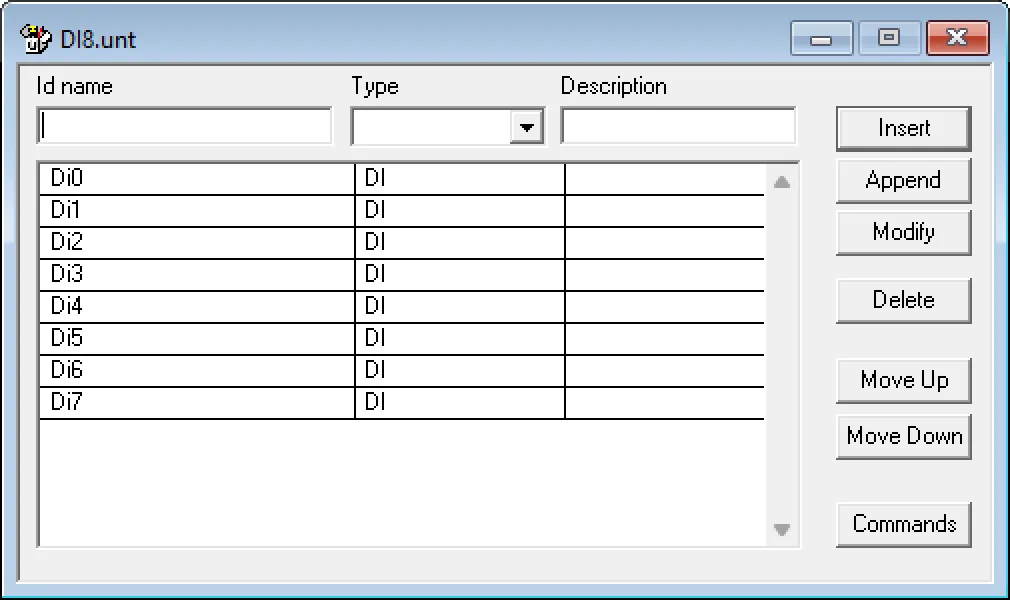Viewport: 1010px width, 600px height.
Task: Click the Modify button
Action: point(902,232)
